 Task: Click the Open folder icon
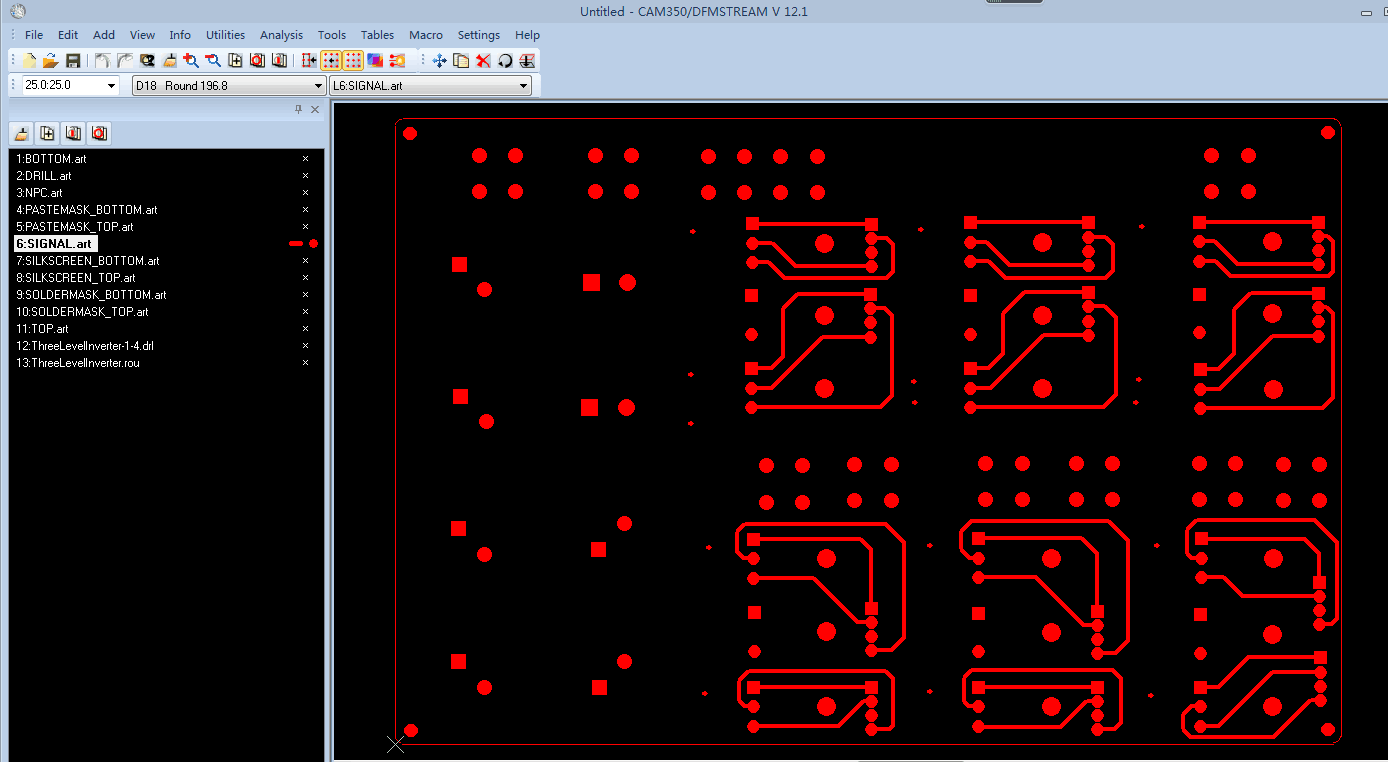coord(51,61)
